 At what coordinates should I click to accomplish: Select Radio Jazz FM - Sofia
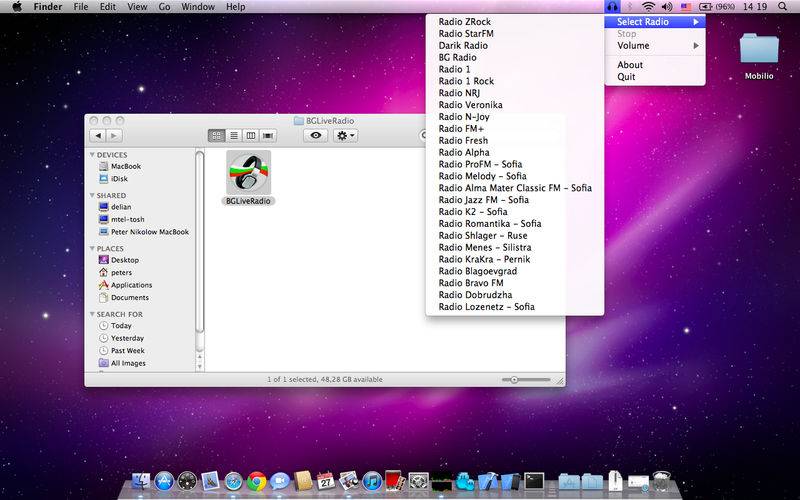(515, 199)
